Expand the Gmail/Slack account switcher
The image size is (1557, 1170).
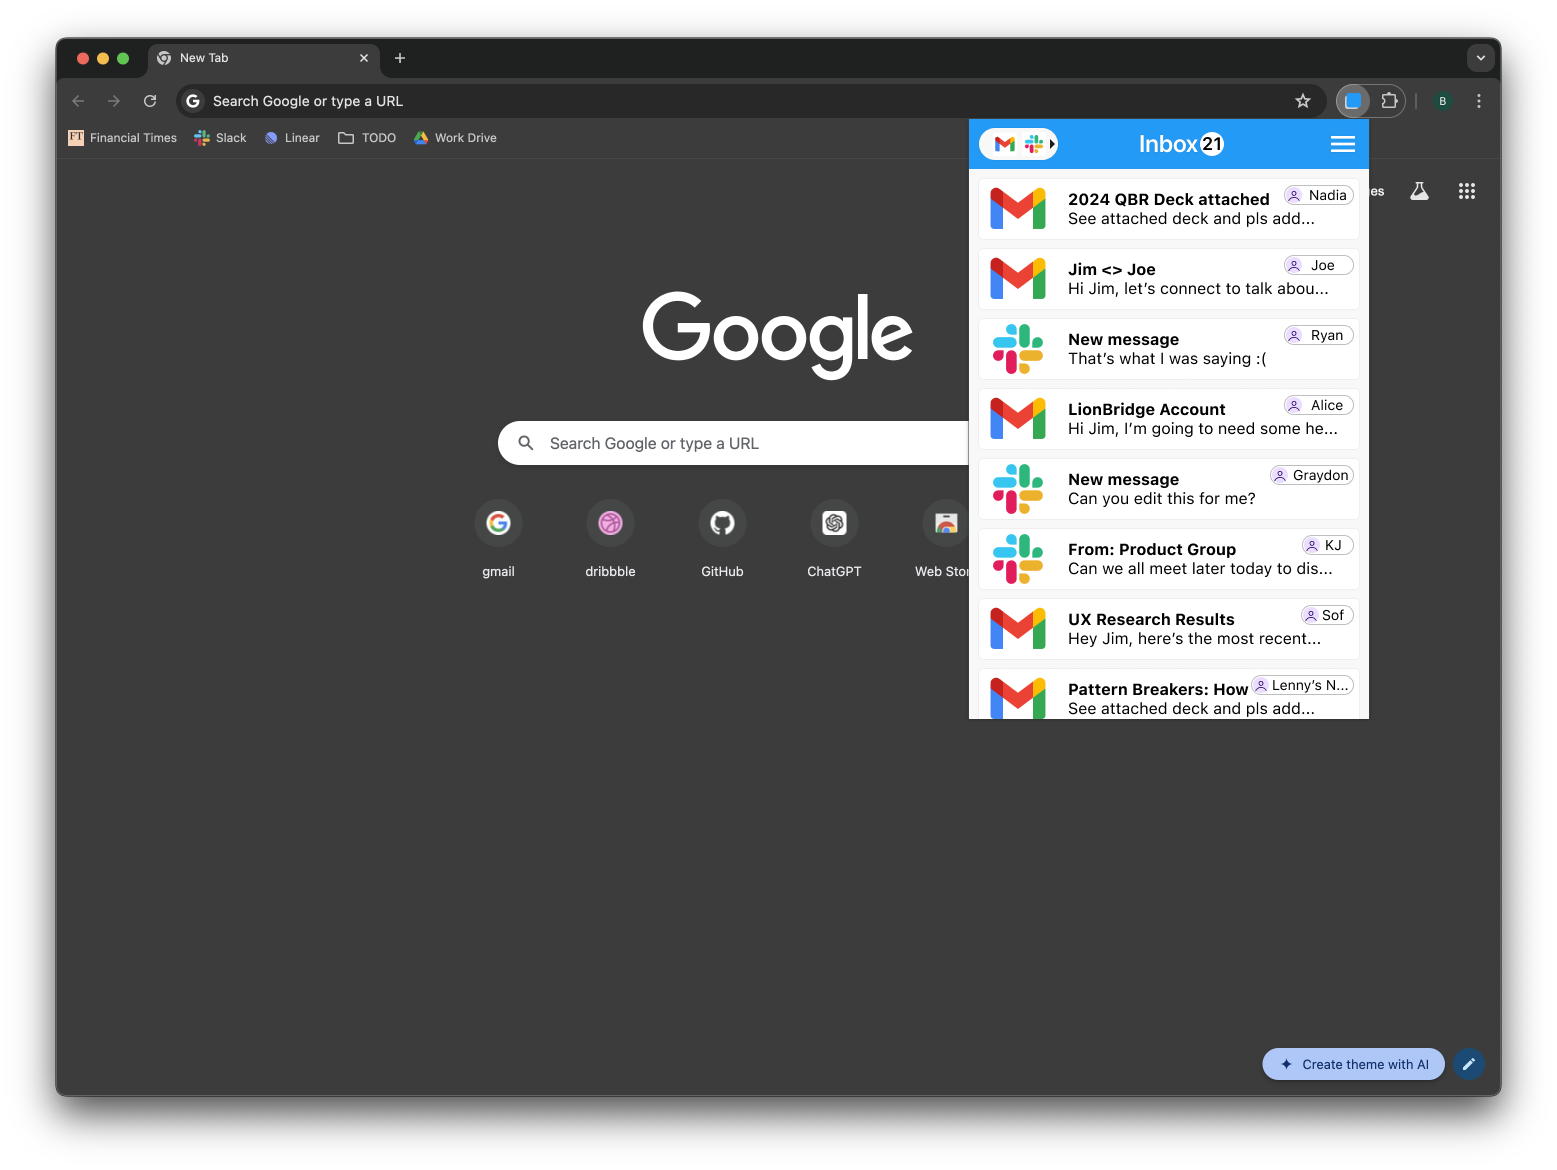pos(1019,144)
